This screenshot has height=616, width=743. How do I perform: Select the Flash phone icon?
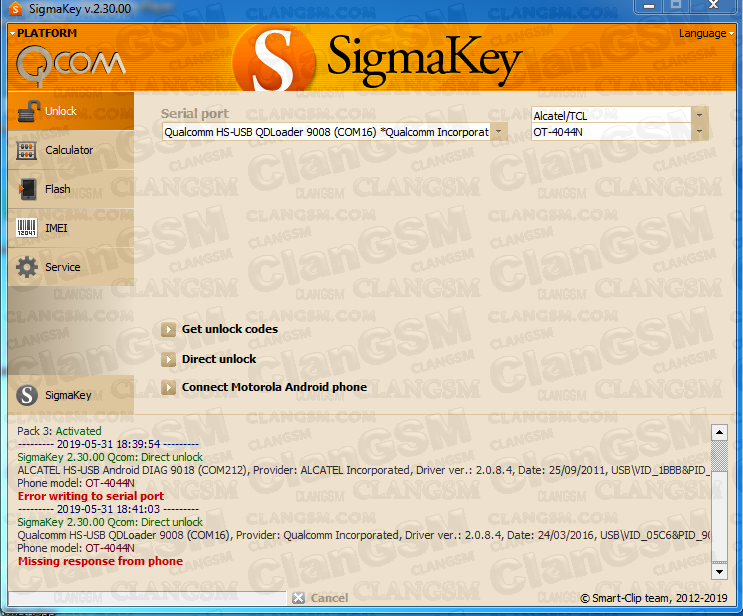27,189
